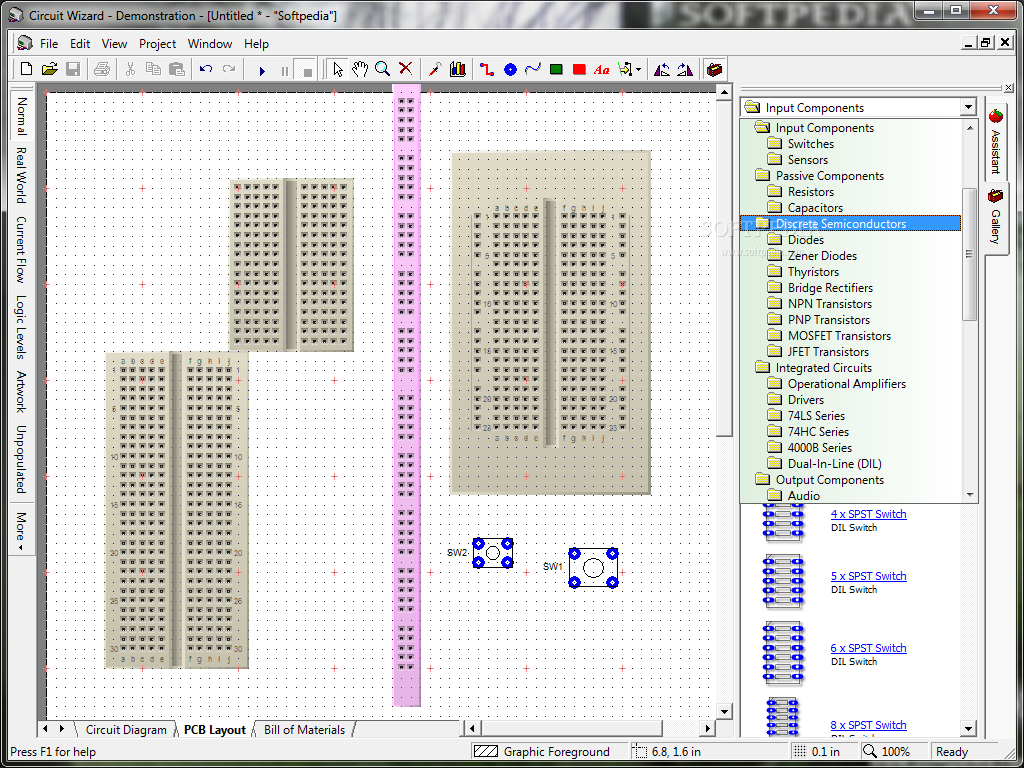Choose Passive Components category

[829, 176]
